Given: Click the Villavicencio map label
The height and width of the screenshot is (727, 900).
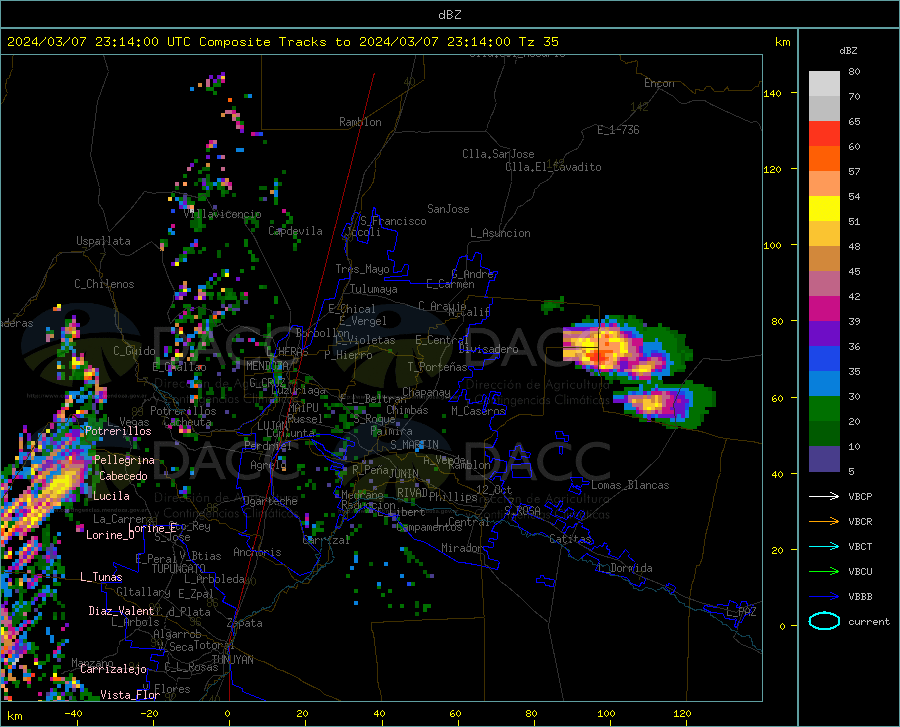Looking at the screenshot, I should pyautogui.click(x=223, y=214).
